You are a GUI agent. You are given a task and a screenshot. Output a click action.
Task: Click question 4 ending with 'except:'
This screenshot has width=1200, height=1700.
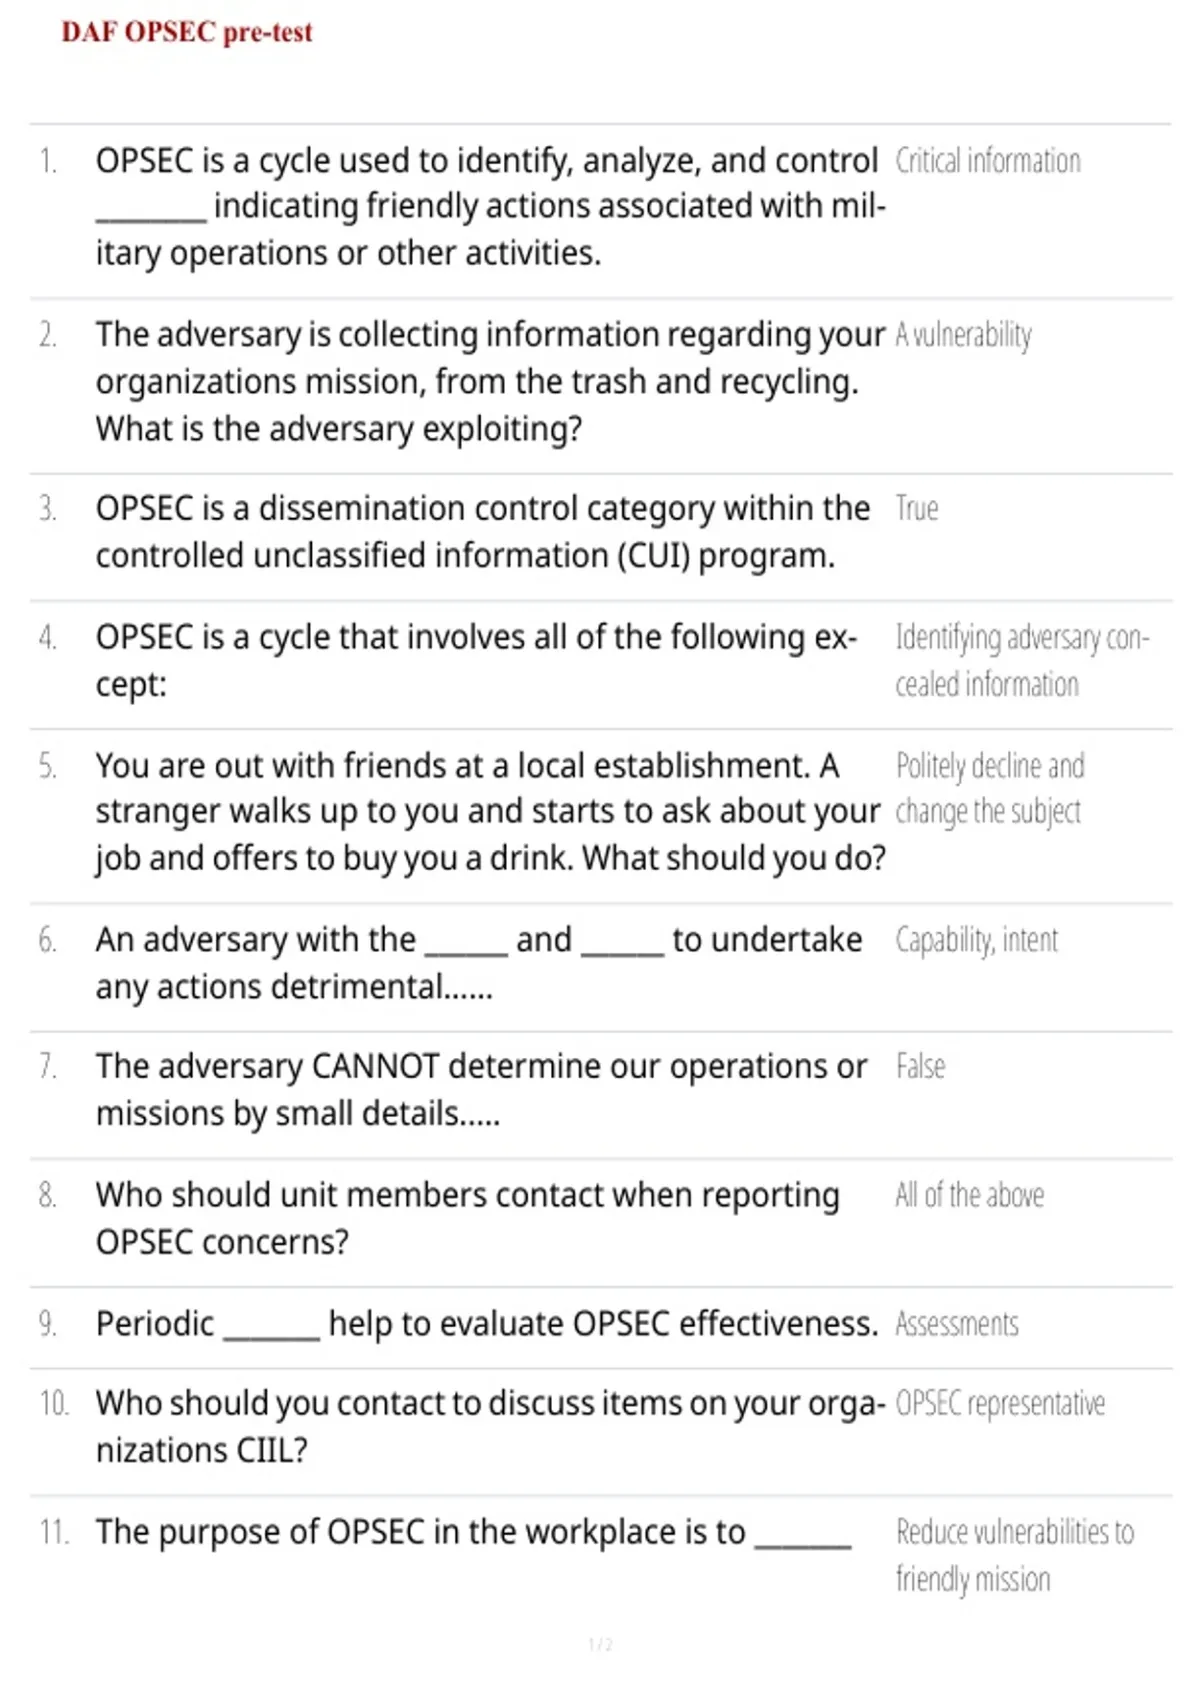(x=477, y=661)
